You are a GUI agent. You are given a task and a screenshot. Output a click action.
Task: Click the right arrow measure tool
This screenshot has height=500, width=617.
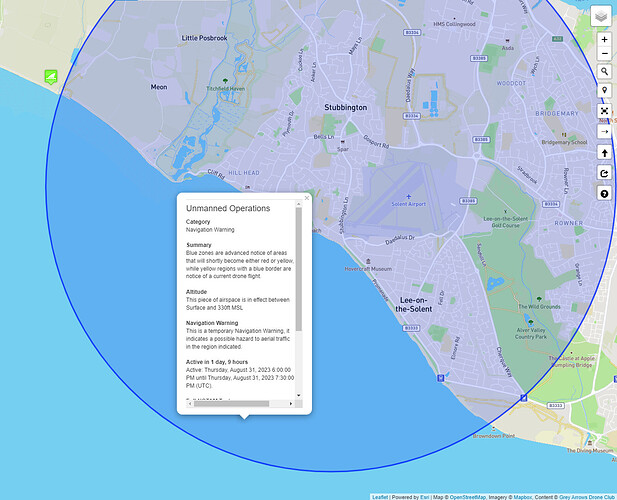pyautogui.click(x=604, y=131)
